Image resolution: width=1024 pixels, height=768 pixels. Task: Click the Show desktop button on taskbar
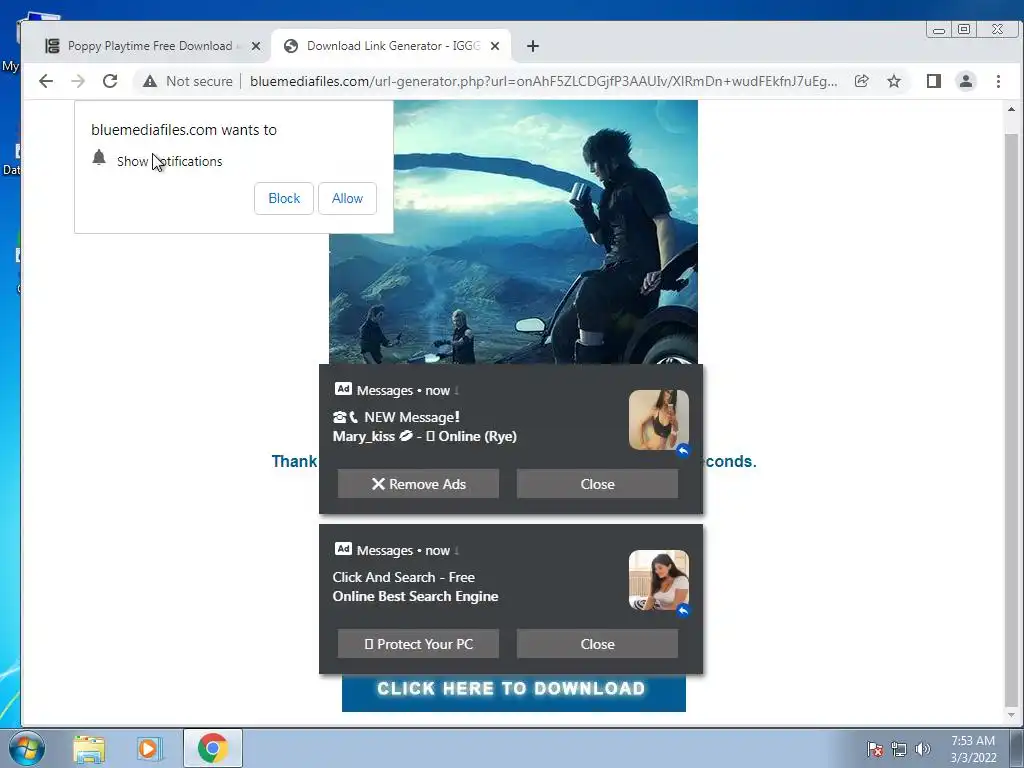(1017, 748)
